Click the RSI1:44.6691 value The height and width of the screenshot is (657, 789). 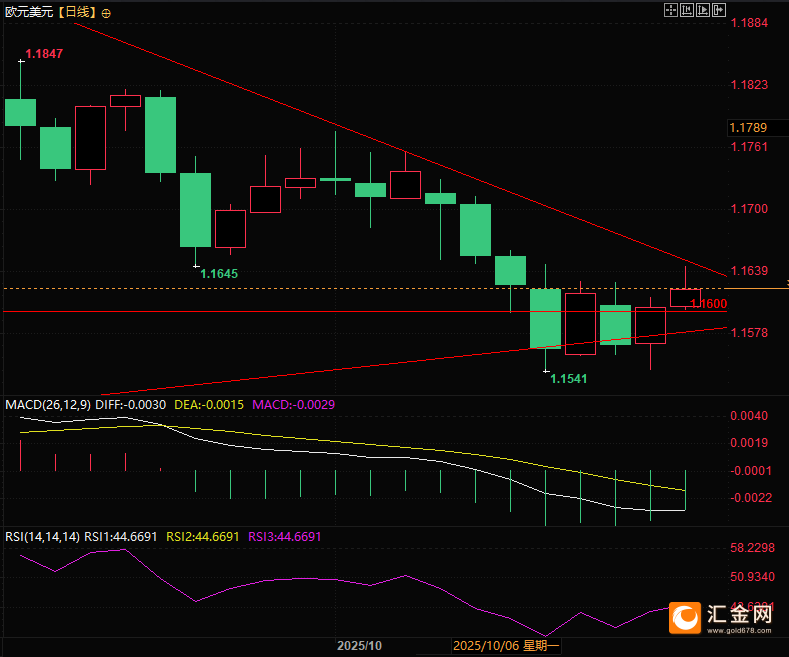tap(121, 537)
